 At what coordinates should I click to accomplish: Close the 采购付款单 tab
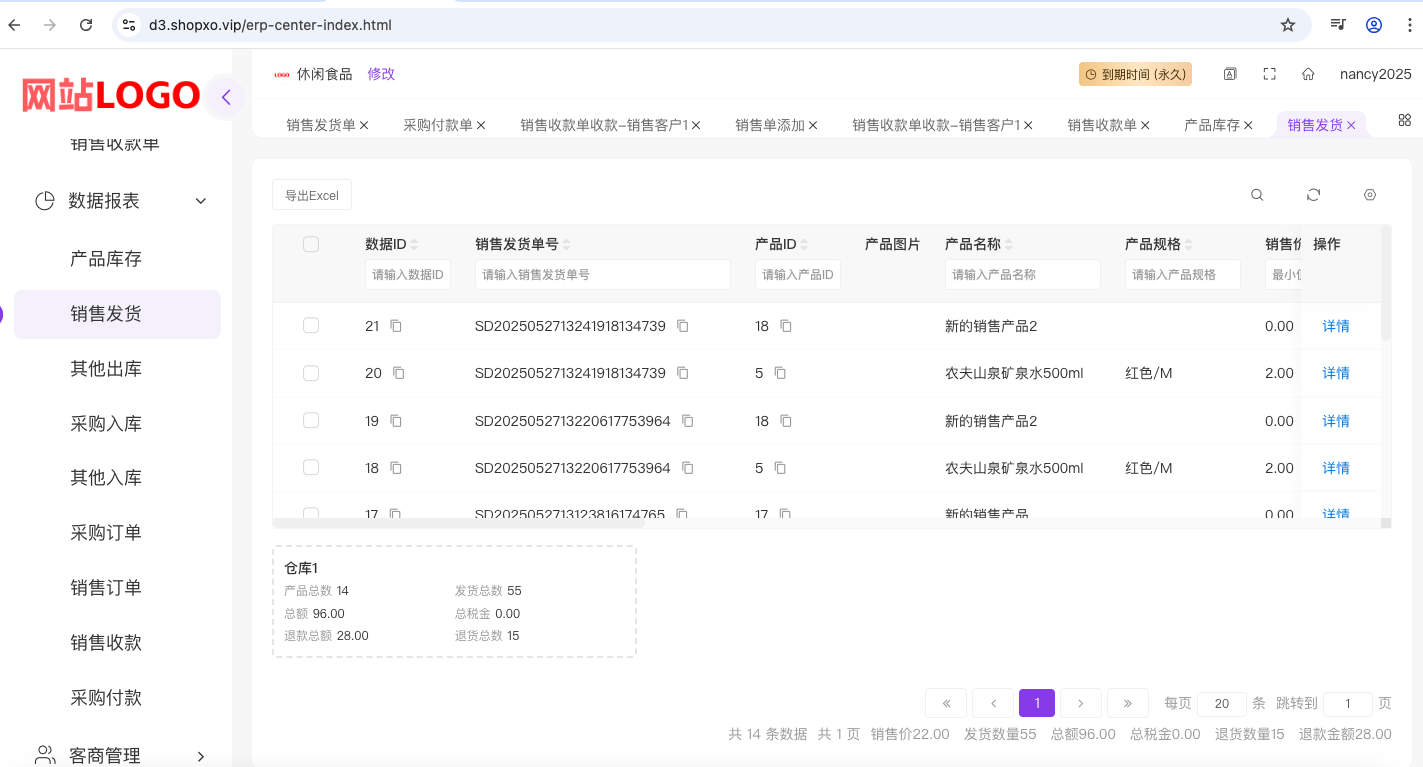(481, 125)
